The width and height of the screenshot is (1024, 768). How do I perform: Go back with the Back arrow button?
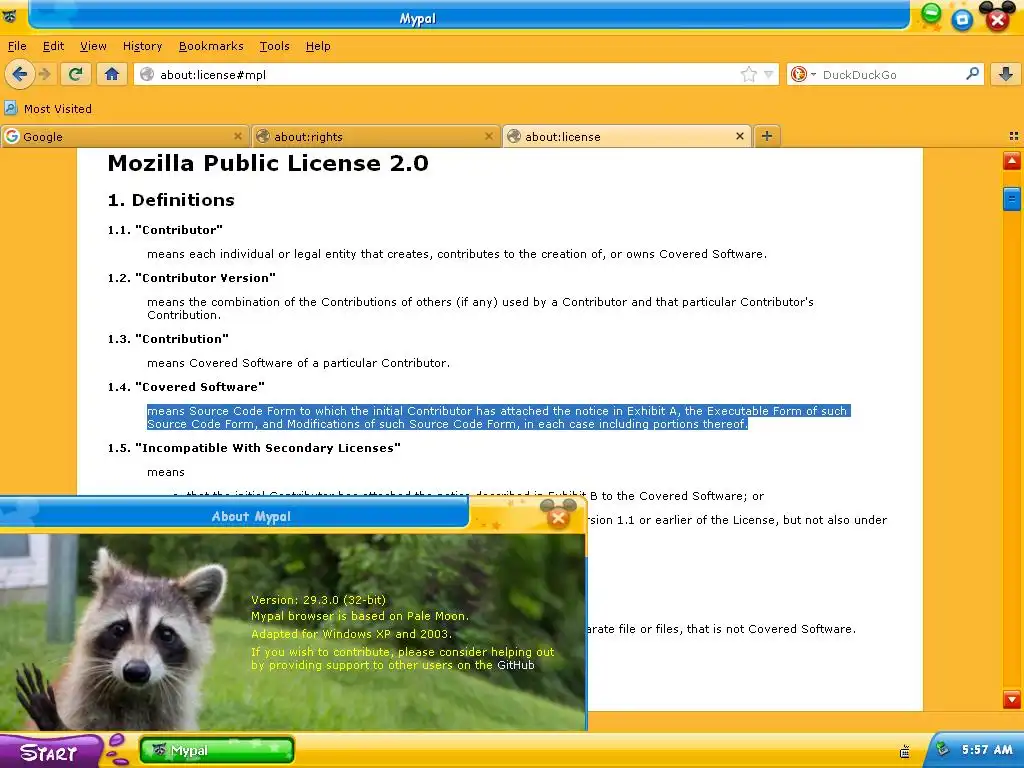coord(20,74)
